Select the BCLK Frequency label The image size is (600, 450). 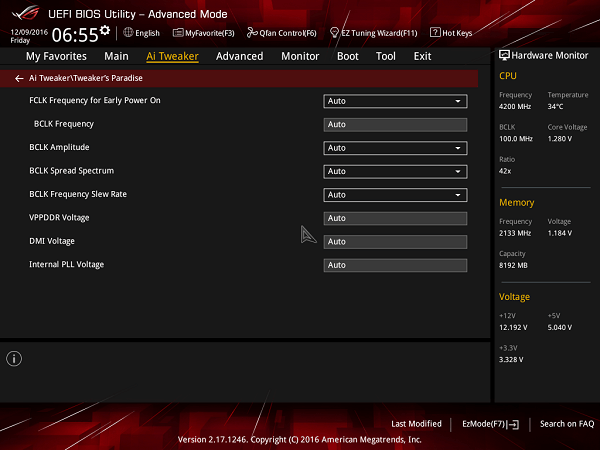tap(64, 124)
